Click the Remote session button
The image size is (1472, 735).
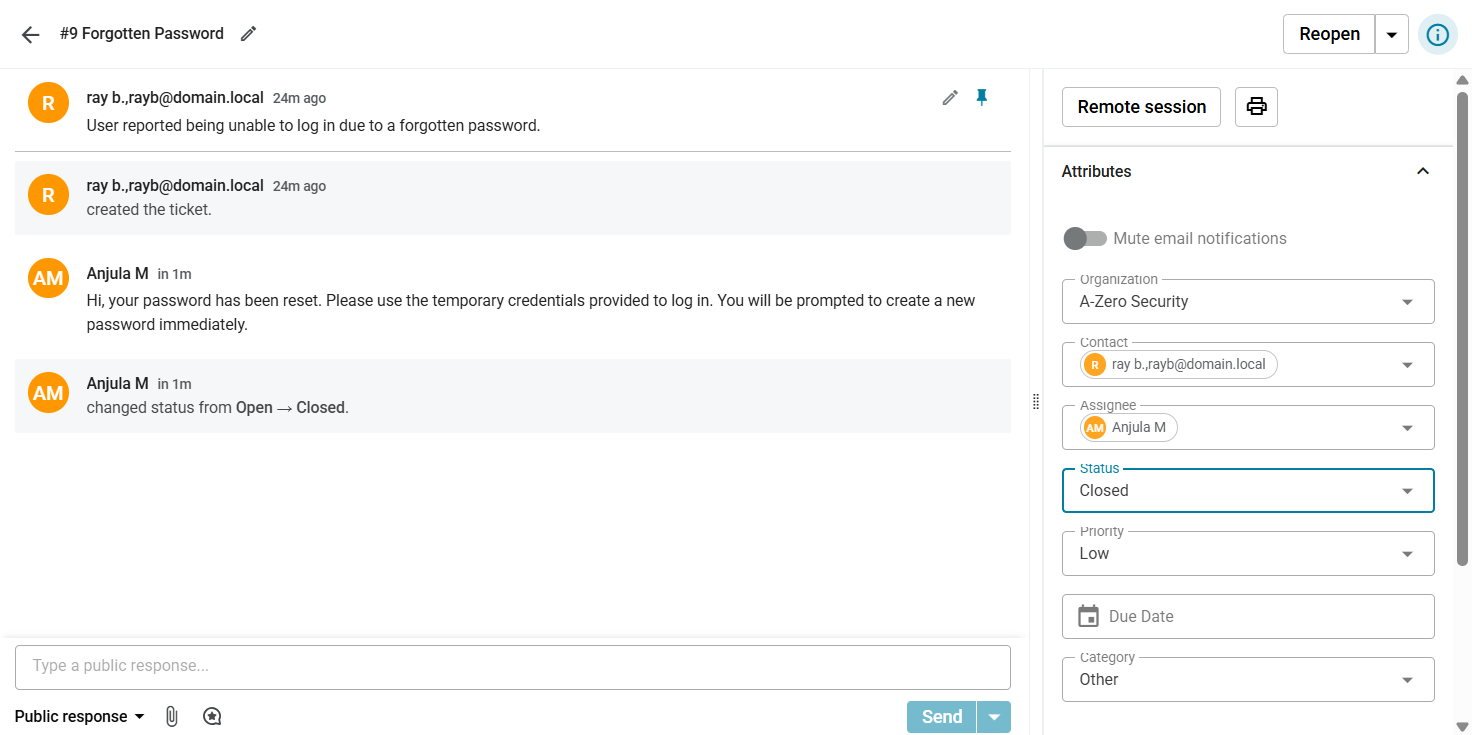click(x=1142, y=107)
